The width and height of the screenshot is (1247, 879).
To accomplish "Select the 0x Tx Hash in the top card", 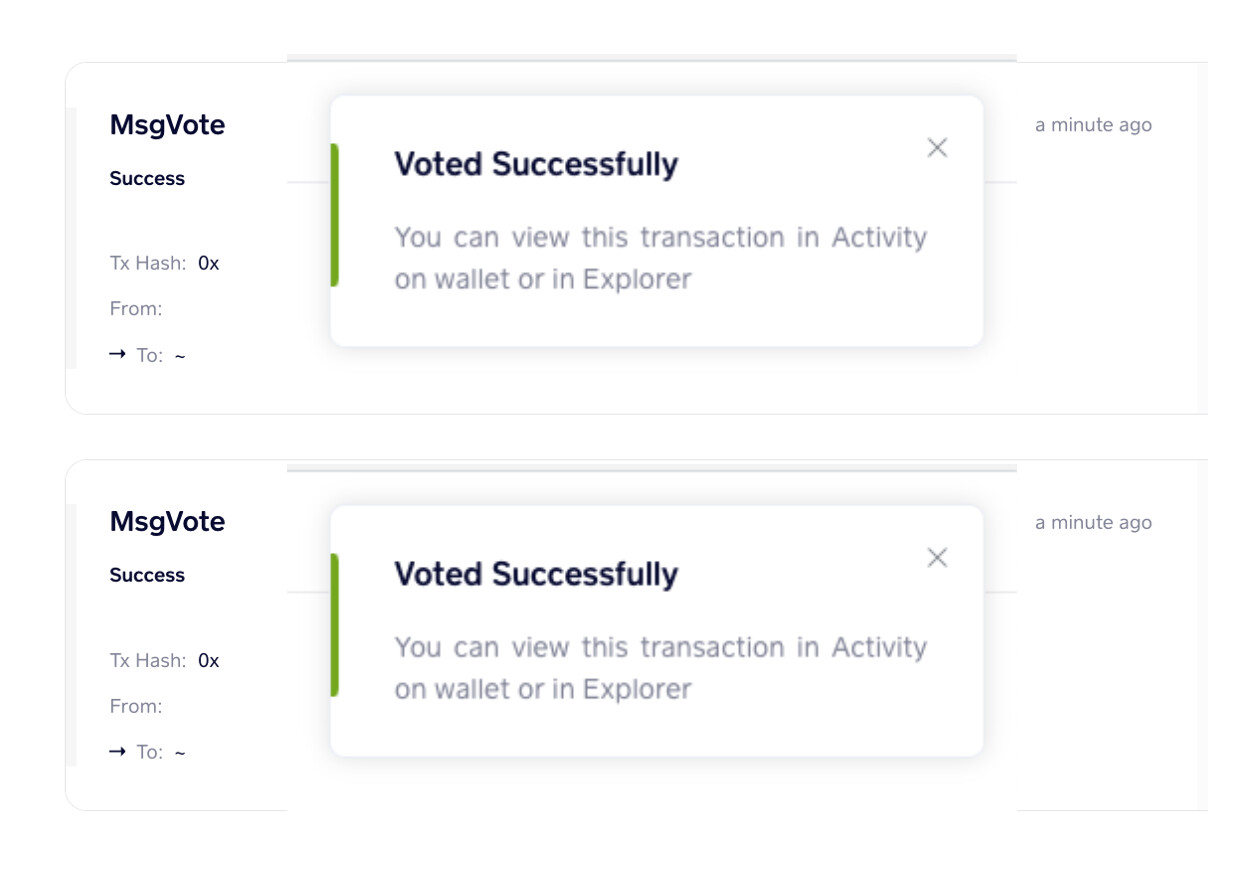I will [x=208, y=264].
